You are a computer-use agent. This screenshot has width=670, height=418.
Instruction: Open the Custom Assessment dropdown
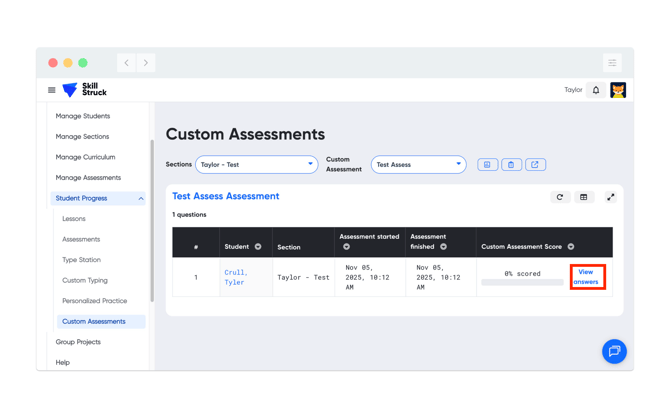(x=418, y=165)
